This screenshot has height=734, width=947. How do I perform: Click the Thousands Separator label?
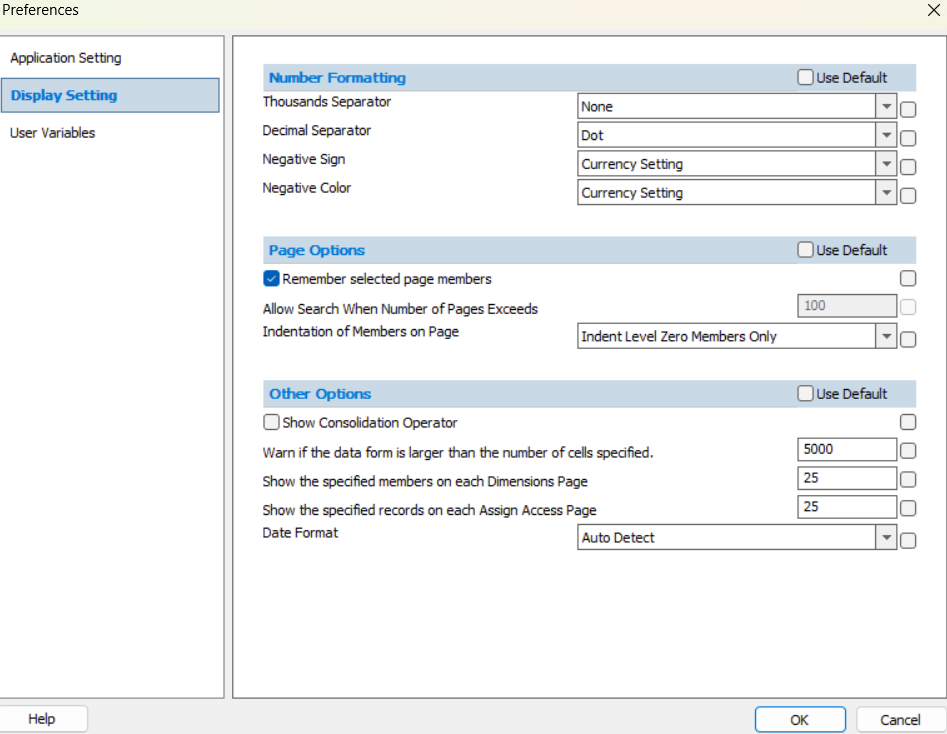coord(327,101)
